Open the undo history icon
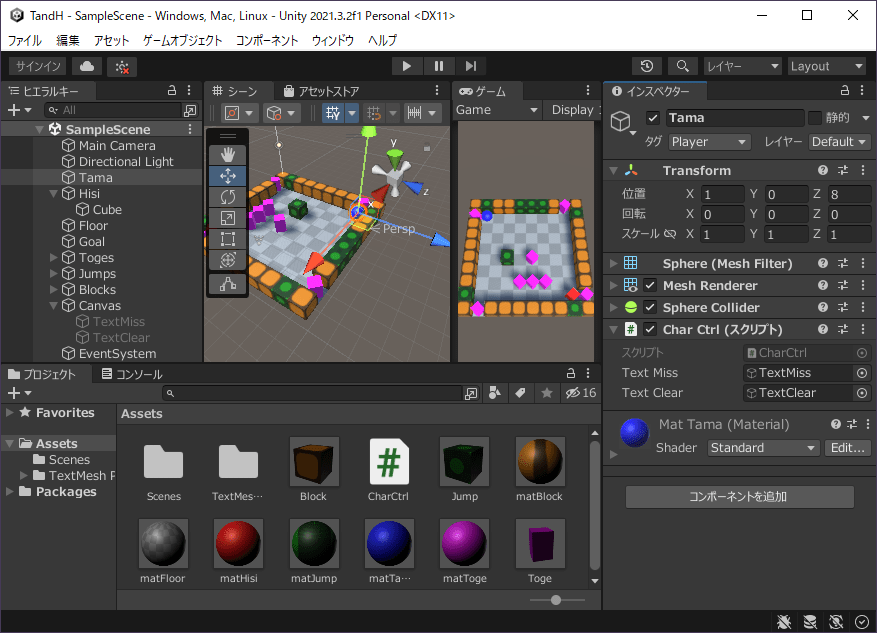877x633 pixels. pos(647,66)
